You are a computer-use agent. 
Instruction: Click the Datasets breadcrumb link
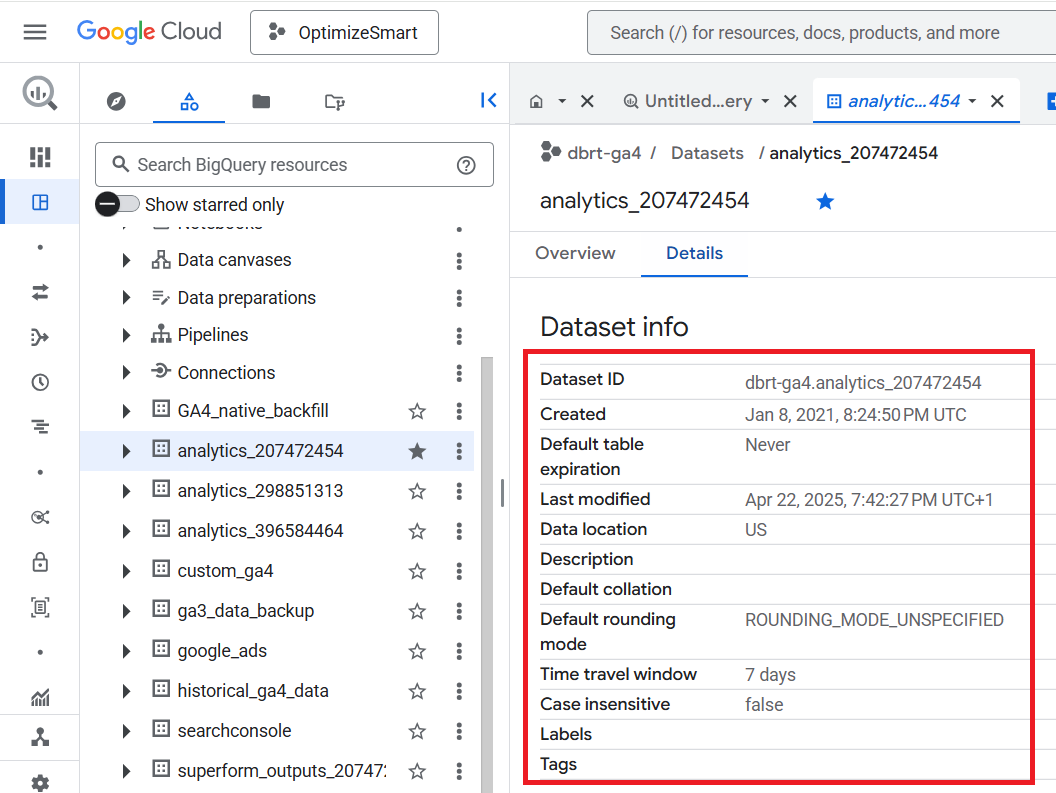click(x=707, y=153)
